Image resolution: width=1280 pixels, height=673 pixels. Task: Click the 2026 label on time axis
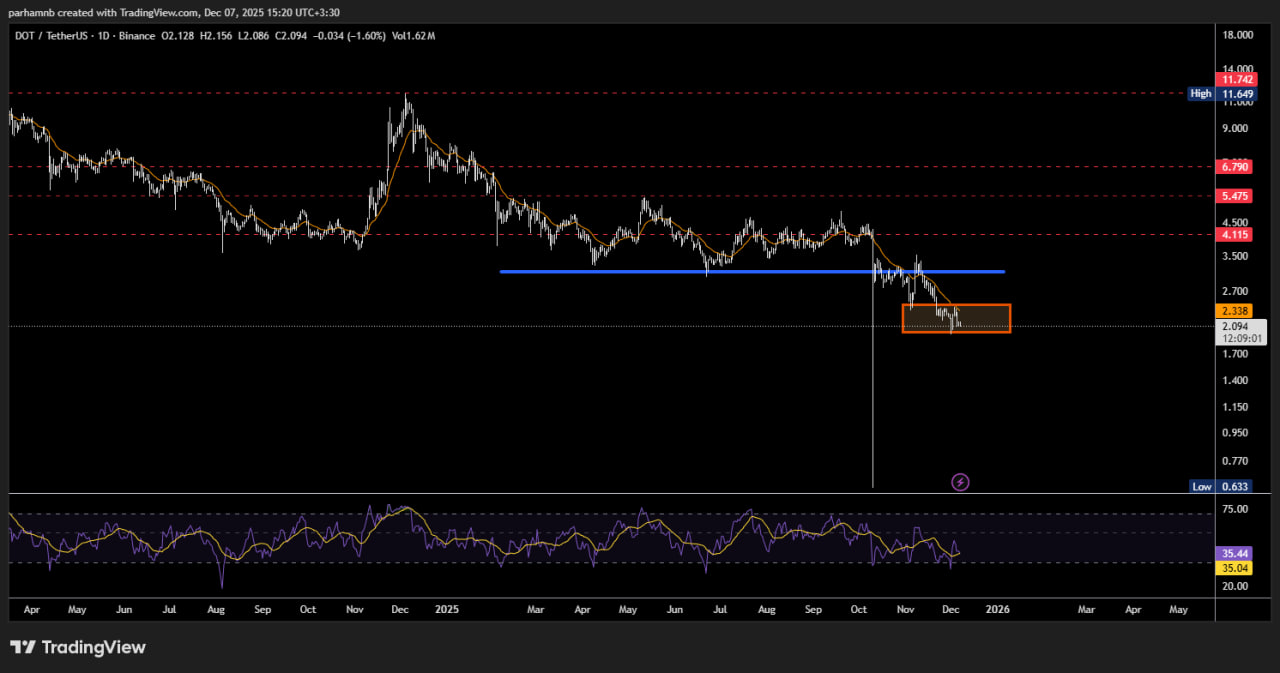[995, 608]
